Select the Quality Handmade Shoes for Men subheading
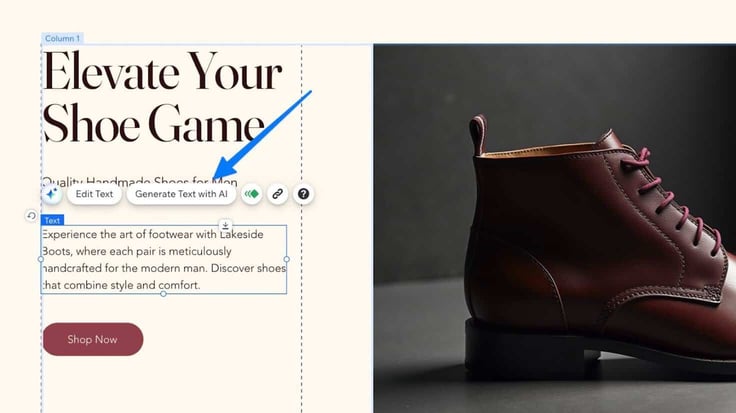The height and width of the screenshot is (413, 736). point(139,181)
